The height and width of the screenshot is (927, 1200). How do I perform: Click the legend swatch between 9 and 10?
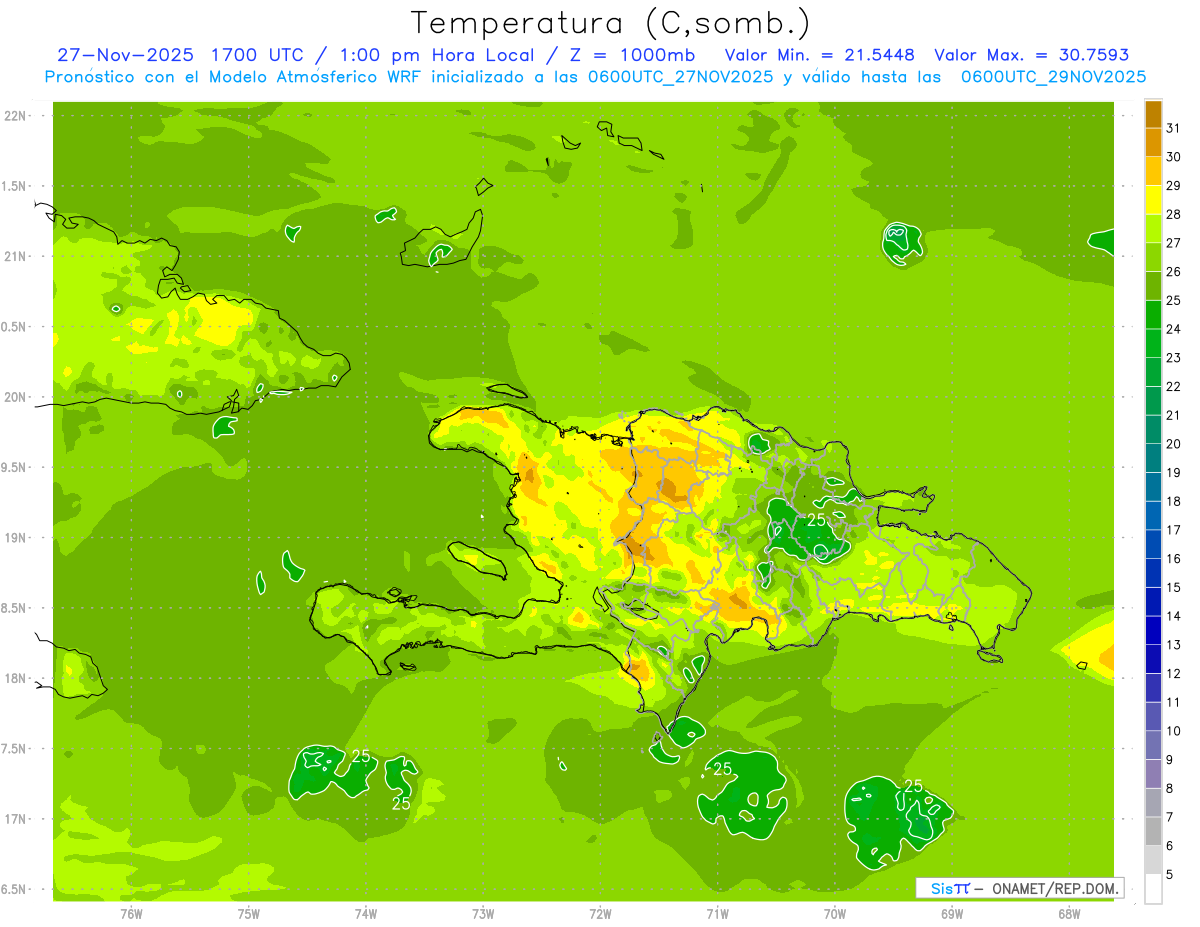[1153, 745]
